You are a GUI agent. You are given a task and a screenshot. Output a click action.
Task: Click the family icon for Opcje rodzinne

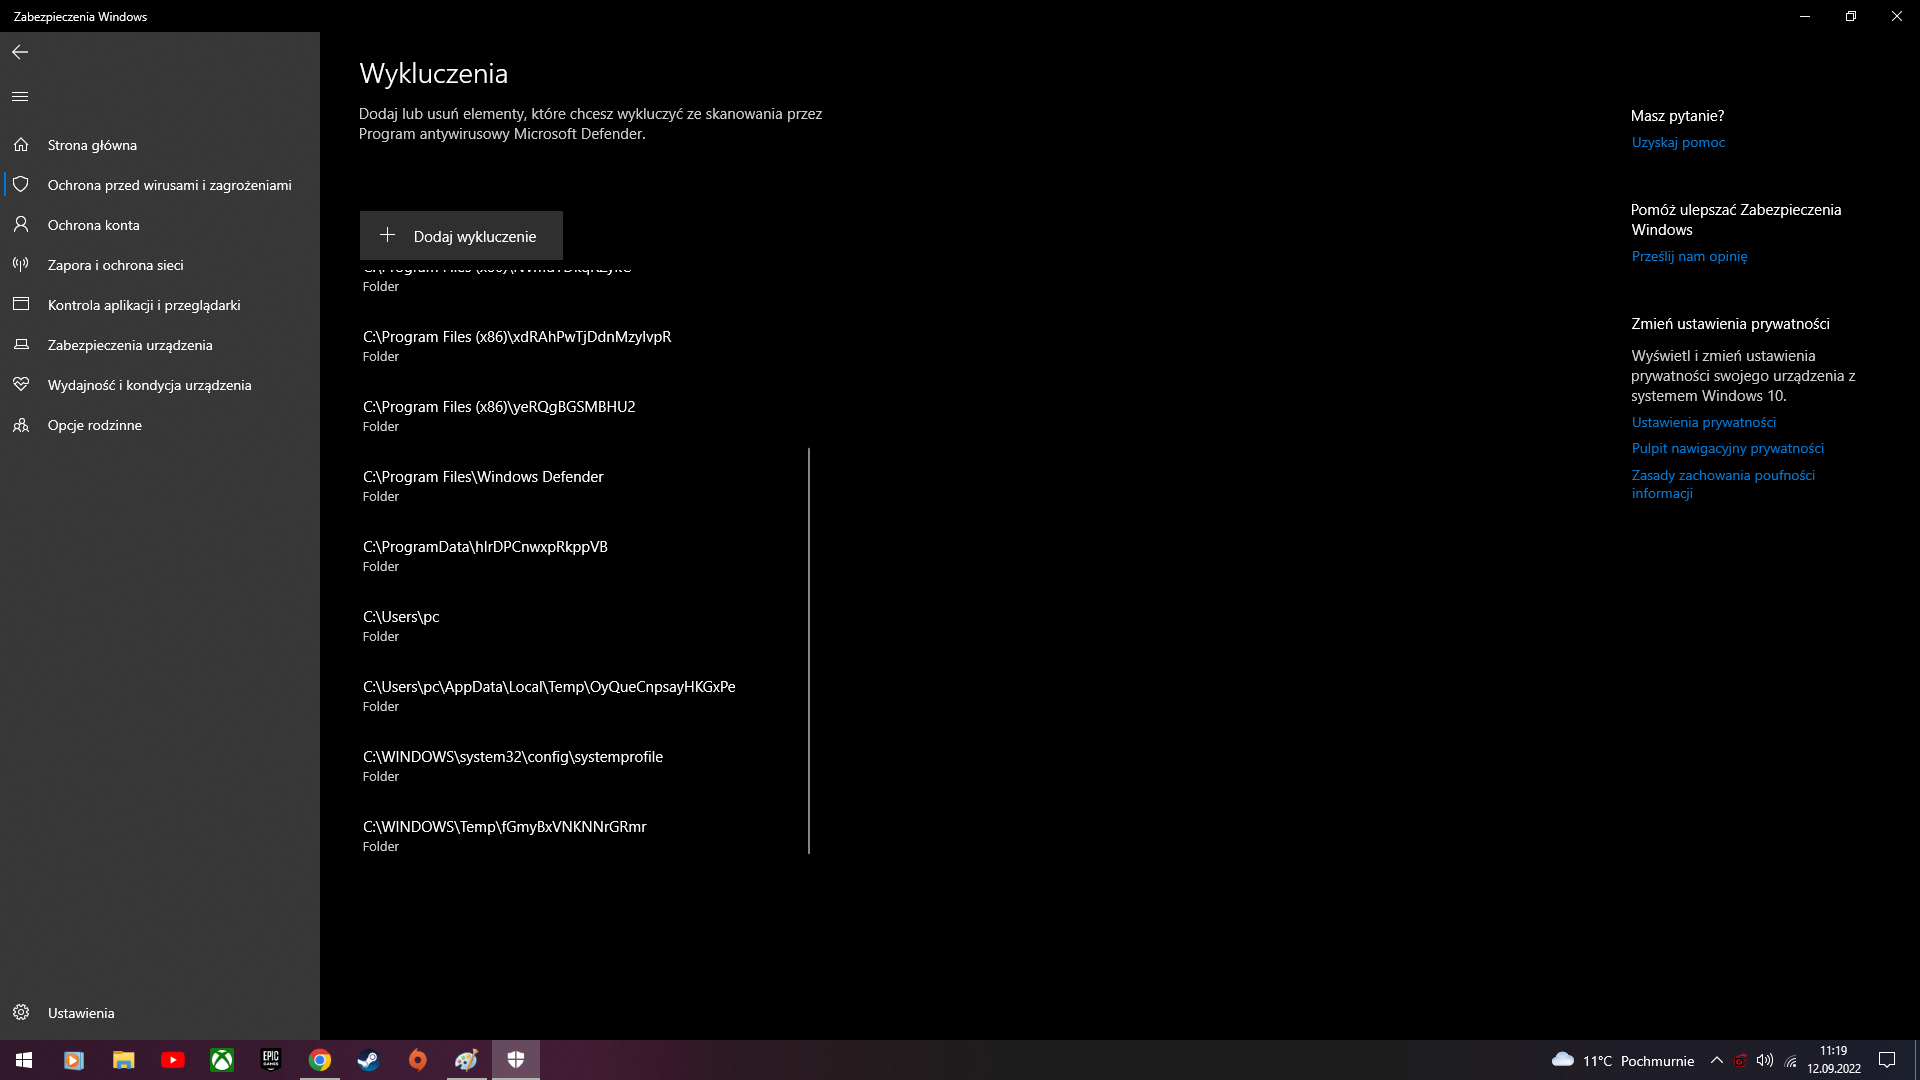[x=21, y=425]
